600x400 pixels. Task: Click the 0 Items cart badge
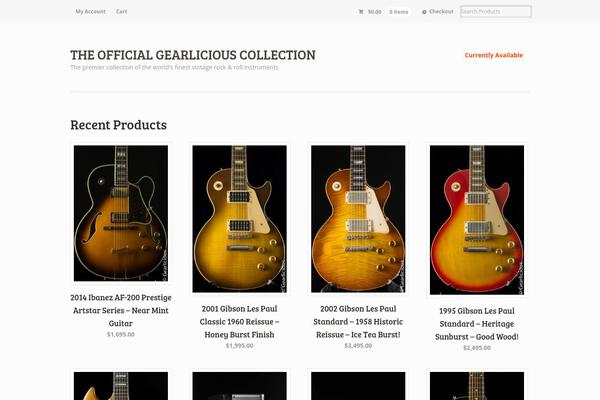point(399,12)
